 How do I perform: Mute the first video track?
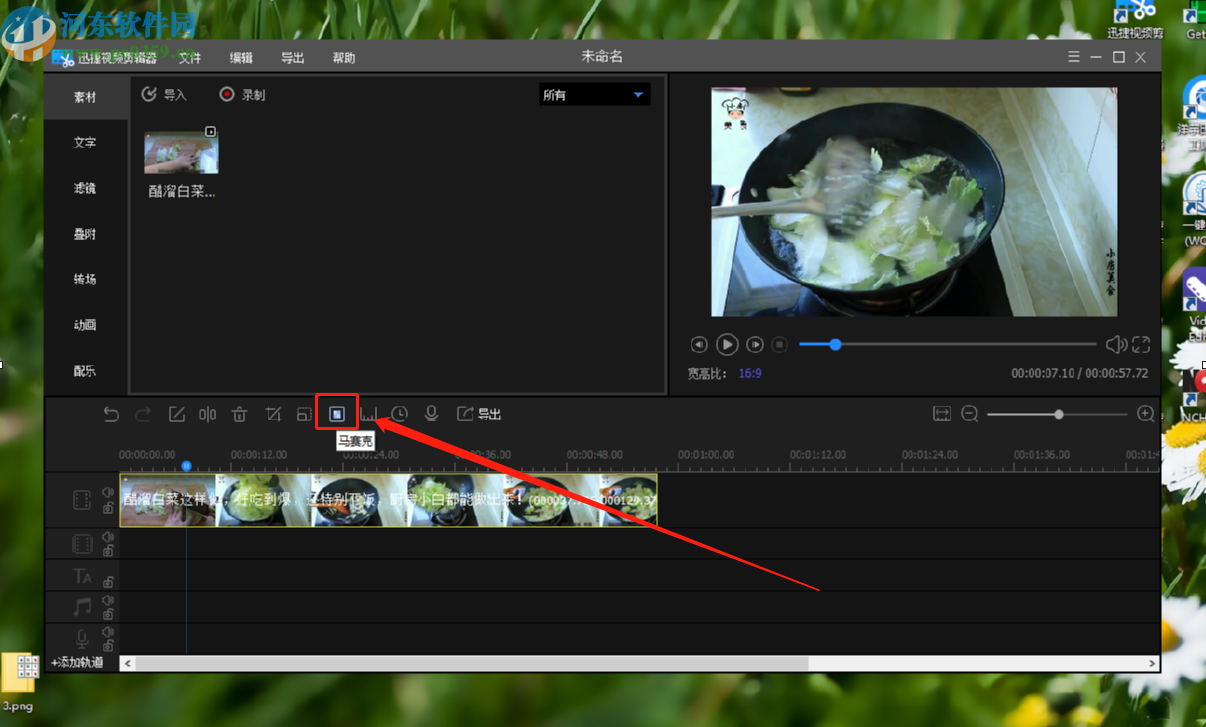tap(108, 493)
